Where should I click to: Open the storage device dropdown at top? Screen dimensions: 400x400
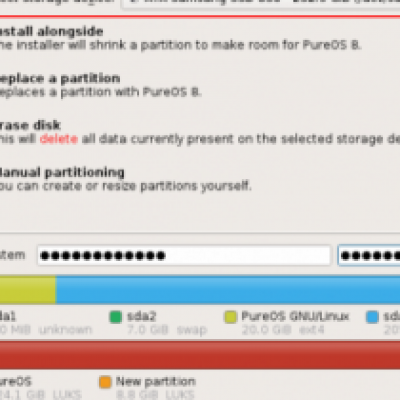[x=262, y=3]
